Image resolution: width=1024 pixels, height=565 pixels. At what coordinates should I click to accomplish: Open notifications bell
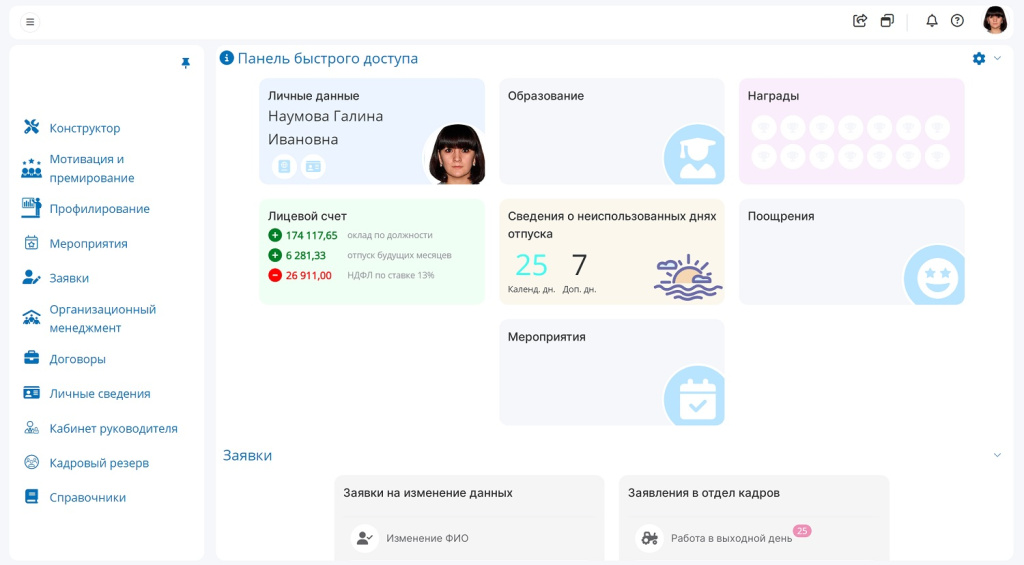click(932, 21)
